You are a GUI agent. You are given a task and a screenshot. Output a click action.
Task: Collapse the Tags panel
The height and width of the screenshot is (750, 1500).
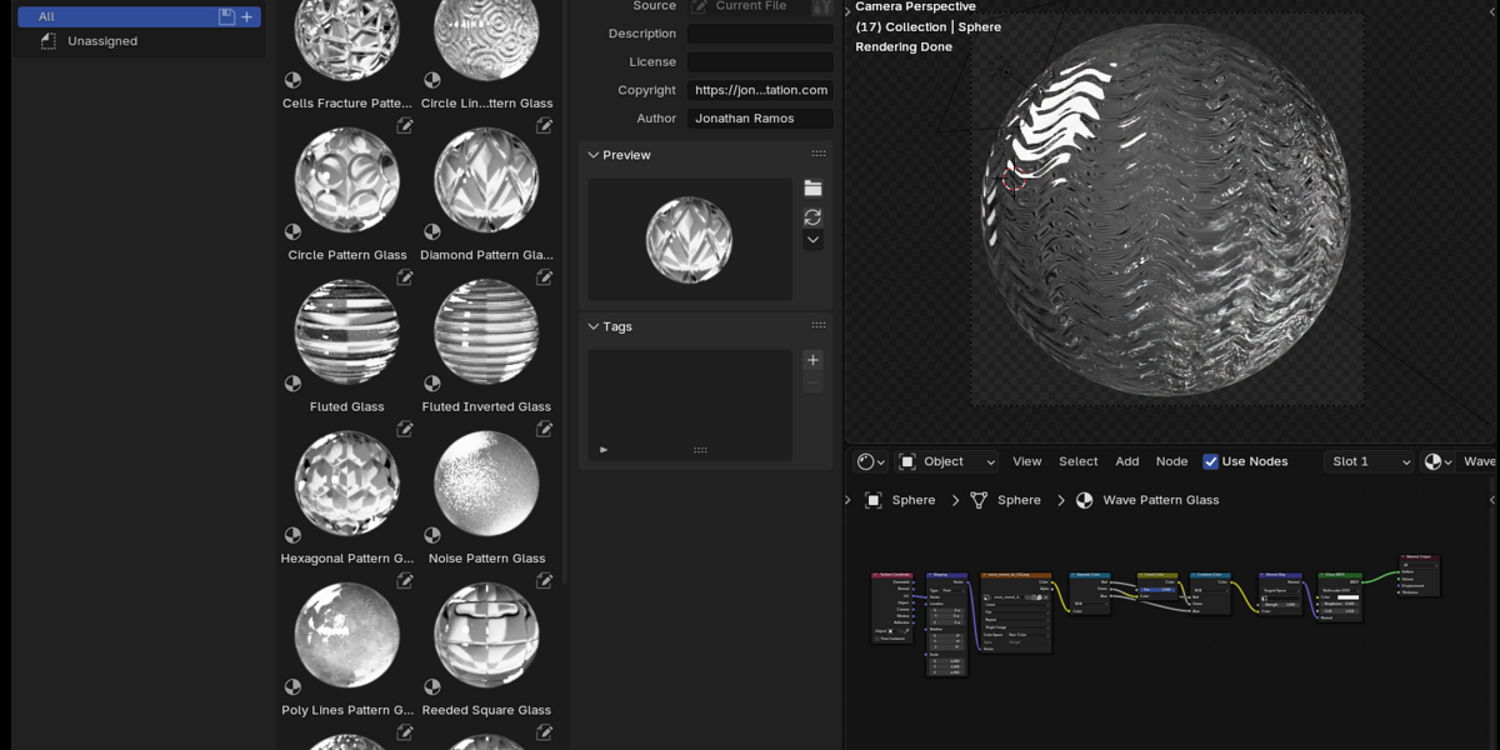[593, 327]
